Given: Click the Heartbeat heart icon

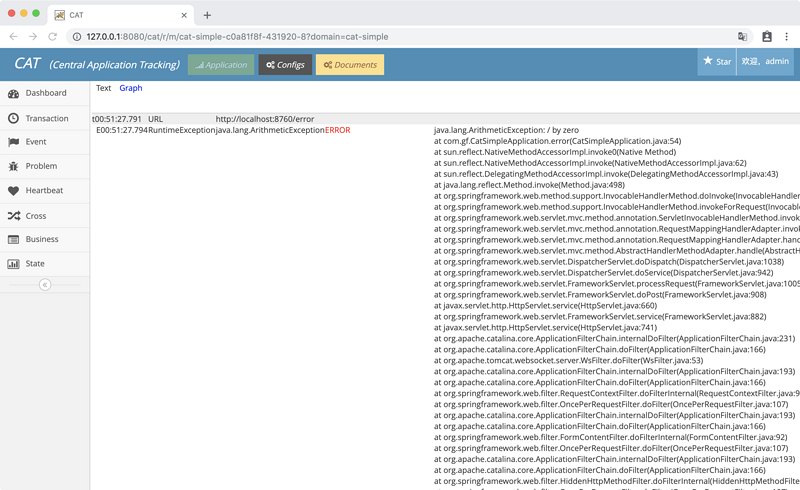Looking at the screenshot, I should coord(13,191).
